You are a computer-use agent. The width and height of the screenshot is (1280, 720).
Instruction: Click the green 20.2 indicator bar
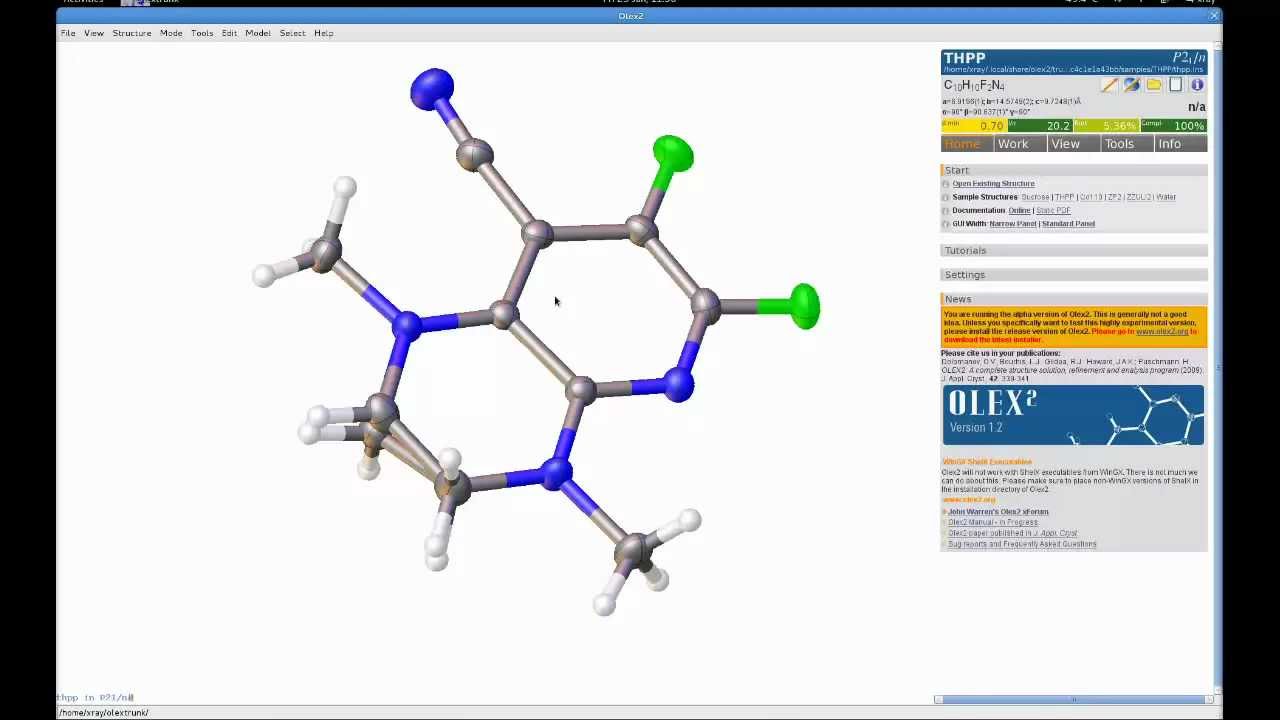[1040, 125]
